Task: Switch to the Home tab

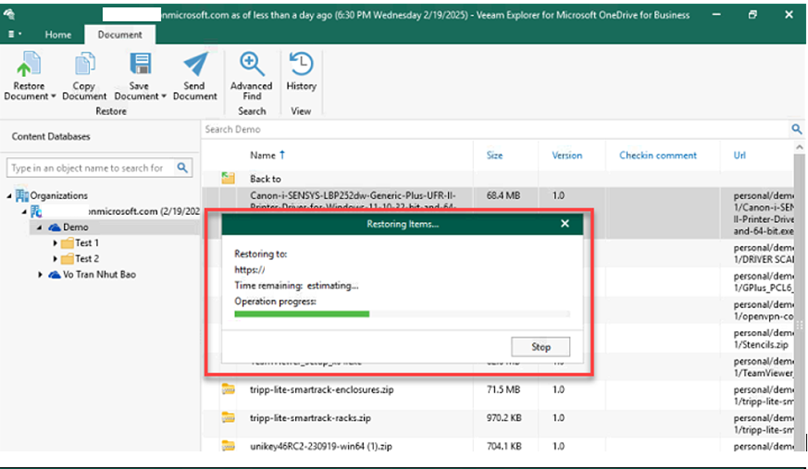Action: click(58, 34)
